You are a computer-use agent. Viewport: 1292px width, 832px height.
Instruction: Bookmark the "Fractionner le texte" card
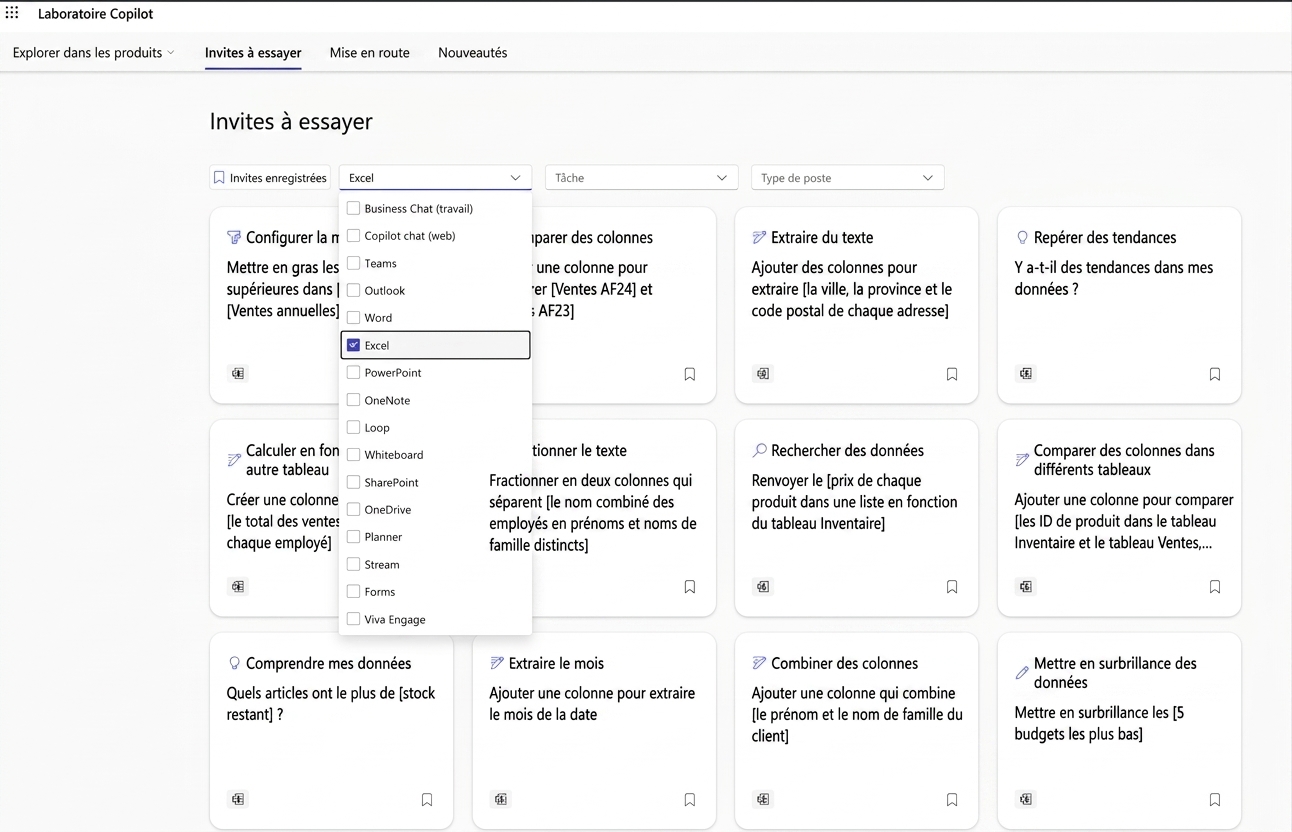tap(690, 587)
